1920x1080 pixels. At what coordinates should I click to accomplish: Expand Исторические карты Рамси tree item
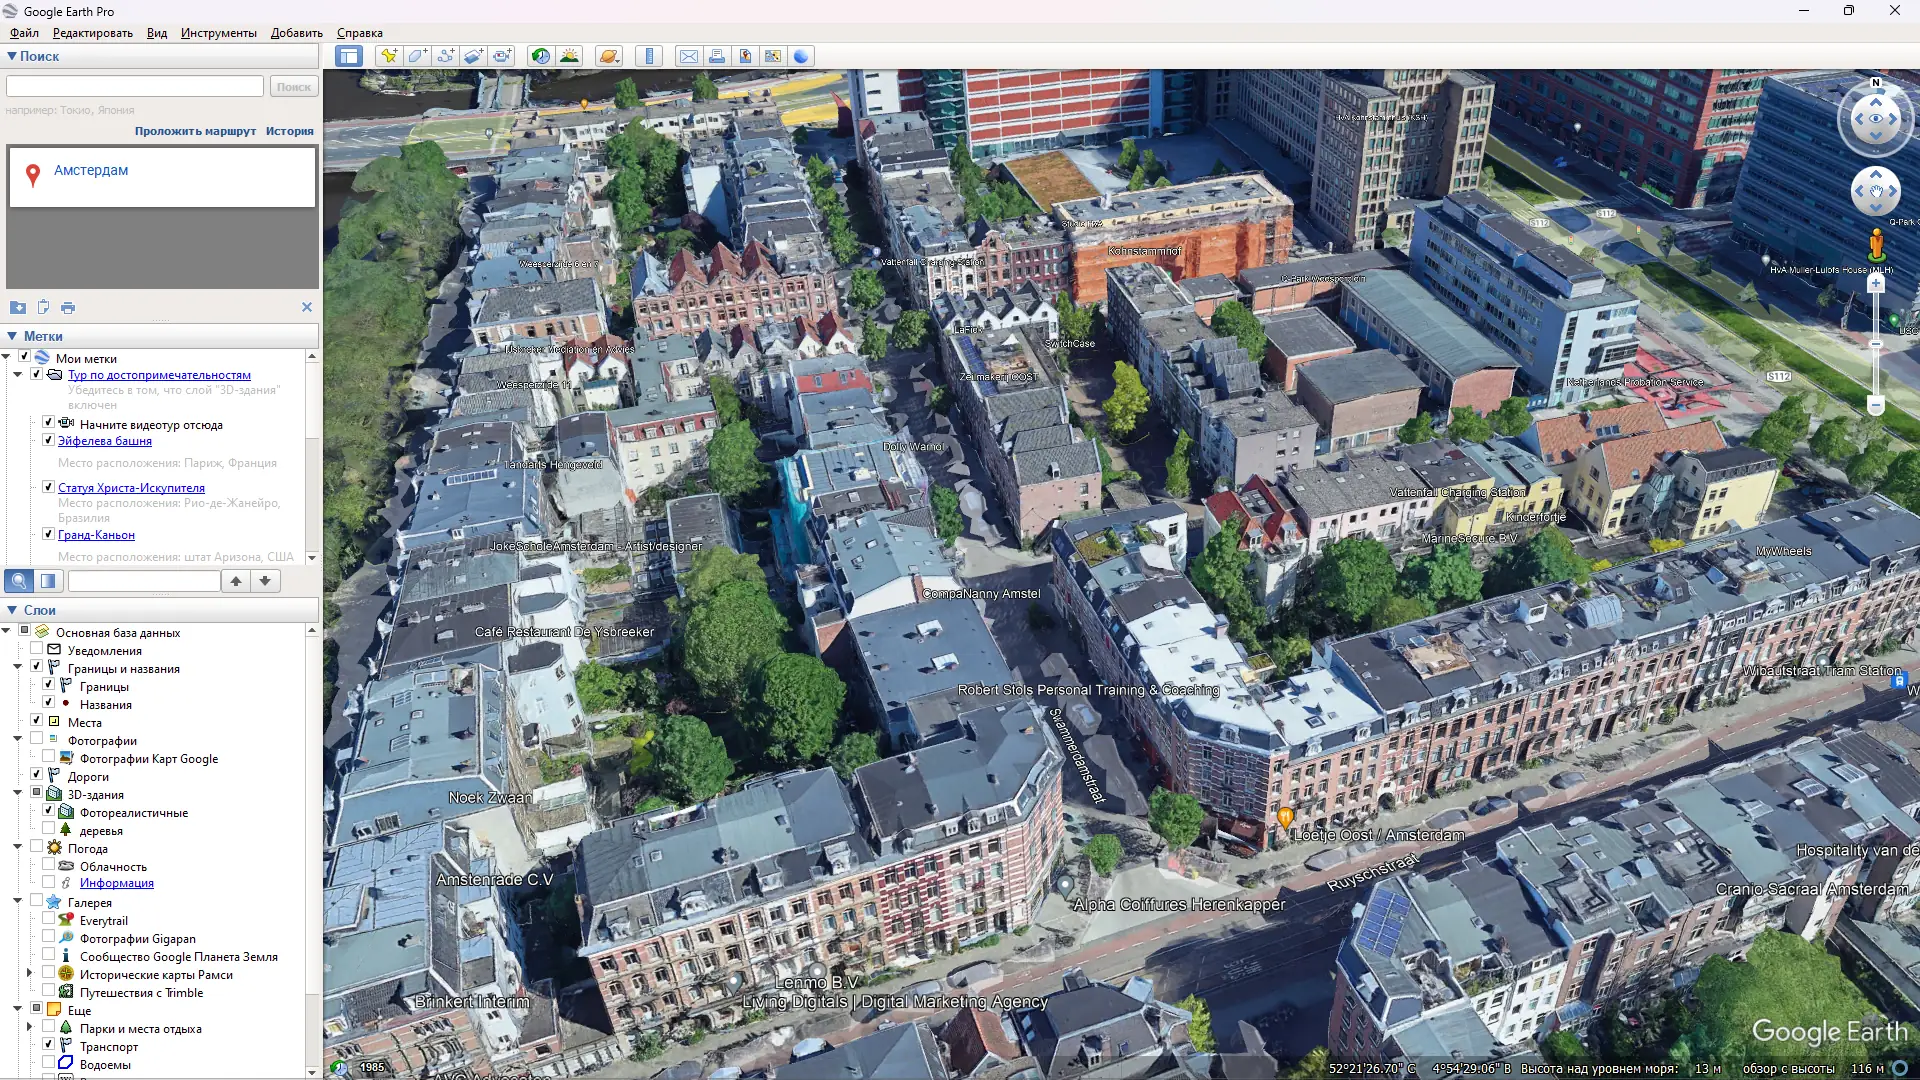[x=29, y=974]
